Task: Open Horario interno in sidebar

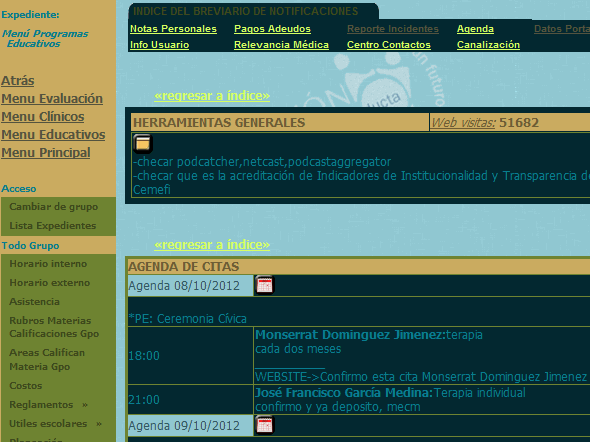Action: [x=48, y=264]
